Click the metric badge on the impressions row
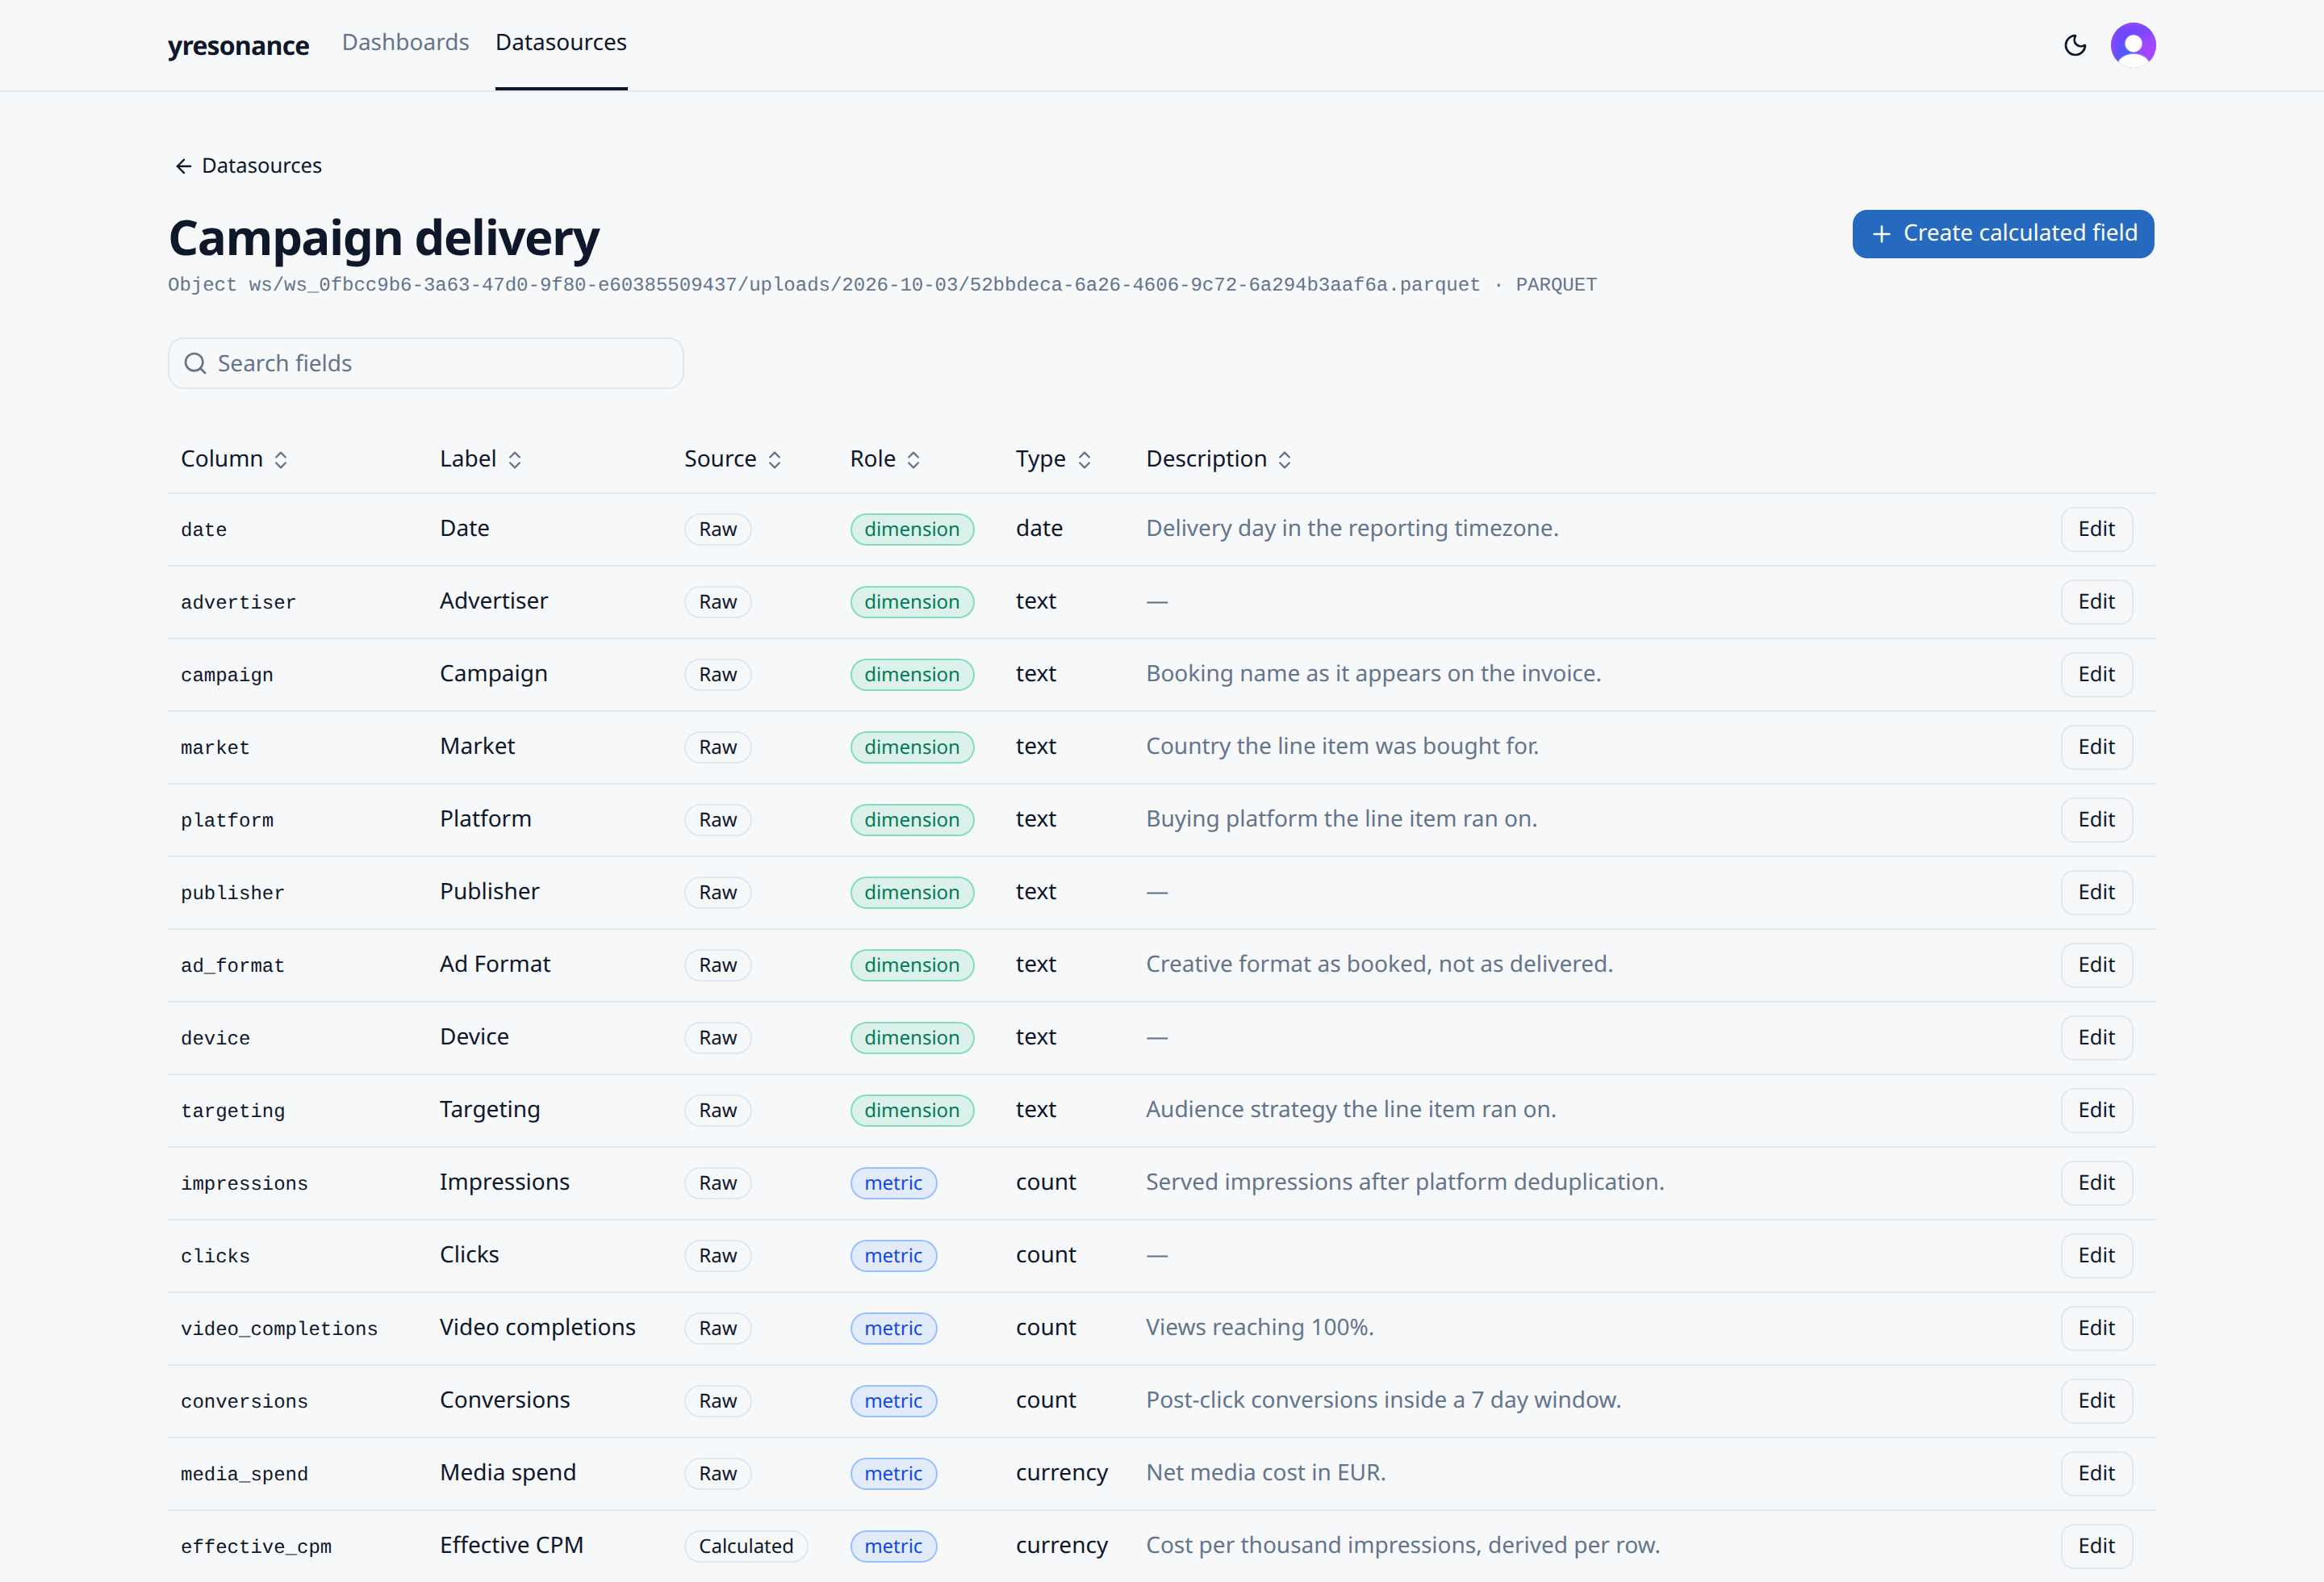 [x=893, y=1183]
